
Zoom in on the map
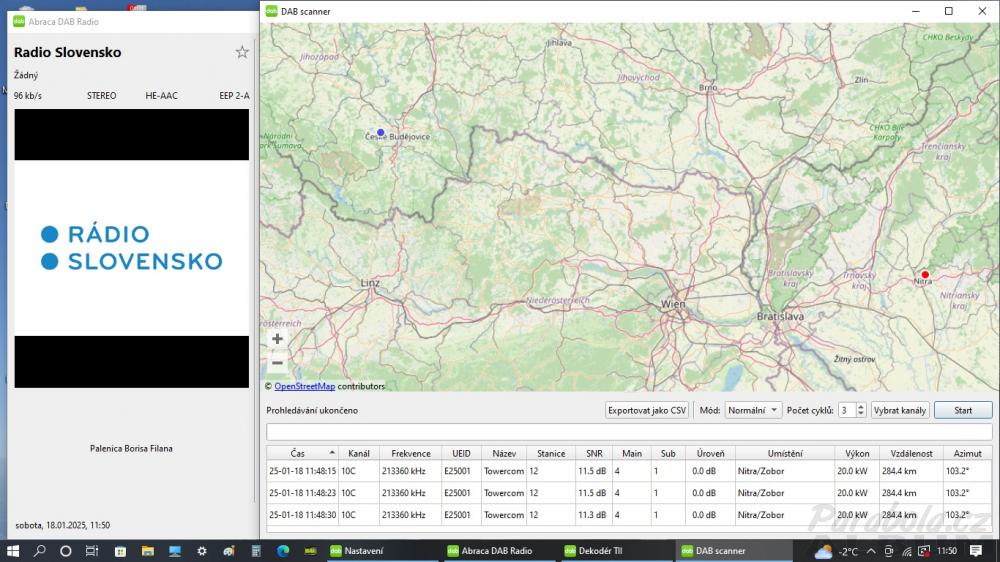pyautogui.click(x=277, y=339)
